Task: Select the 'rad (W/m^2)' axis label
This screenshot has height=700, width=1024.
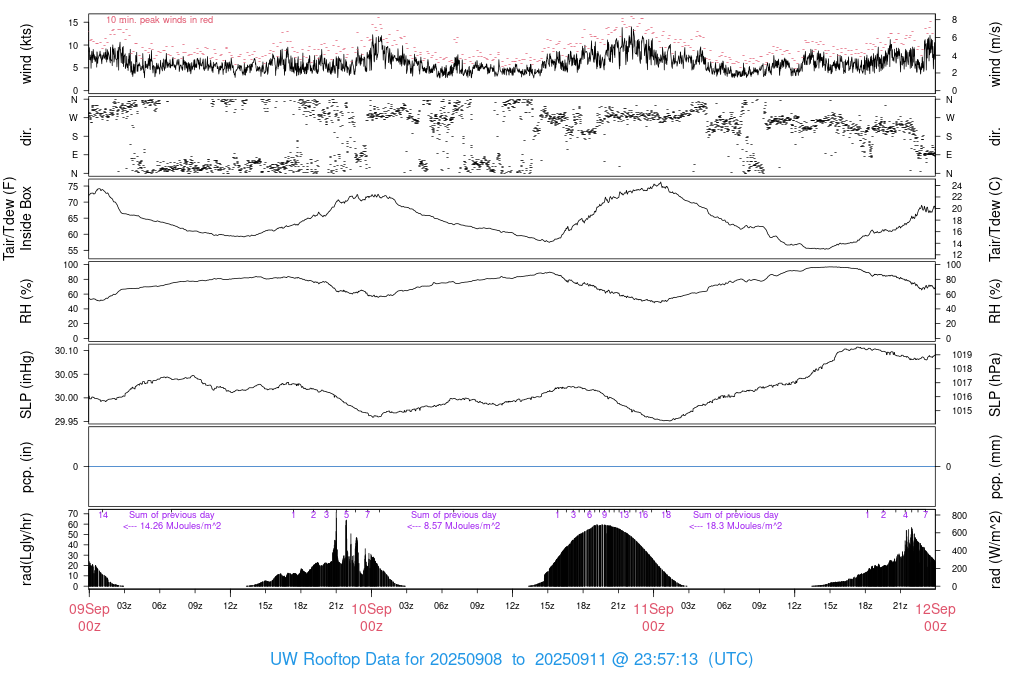Action: 995,550
